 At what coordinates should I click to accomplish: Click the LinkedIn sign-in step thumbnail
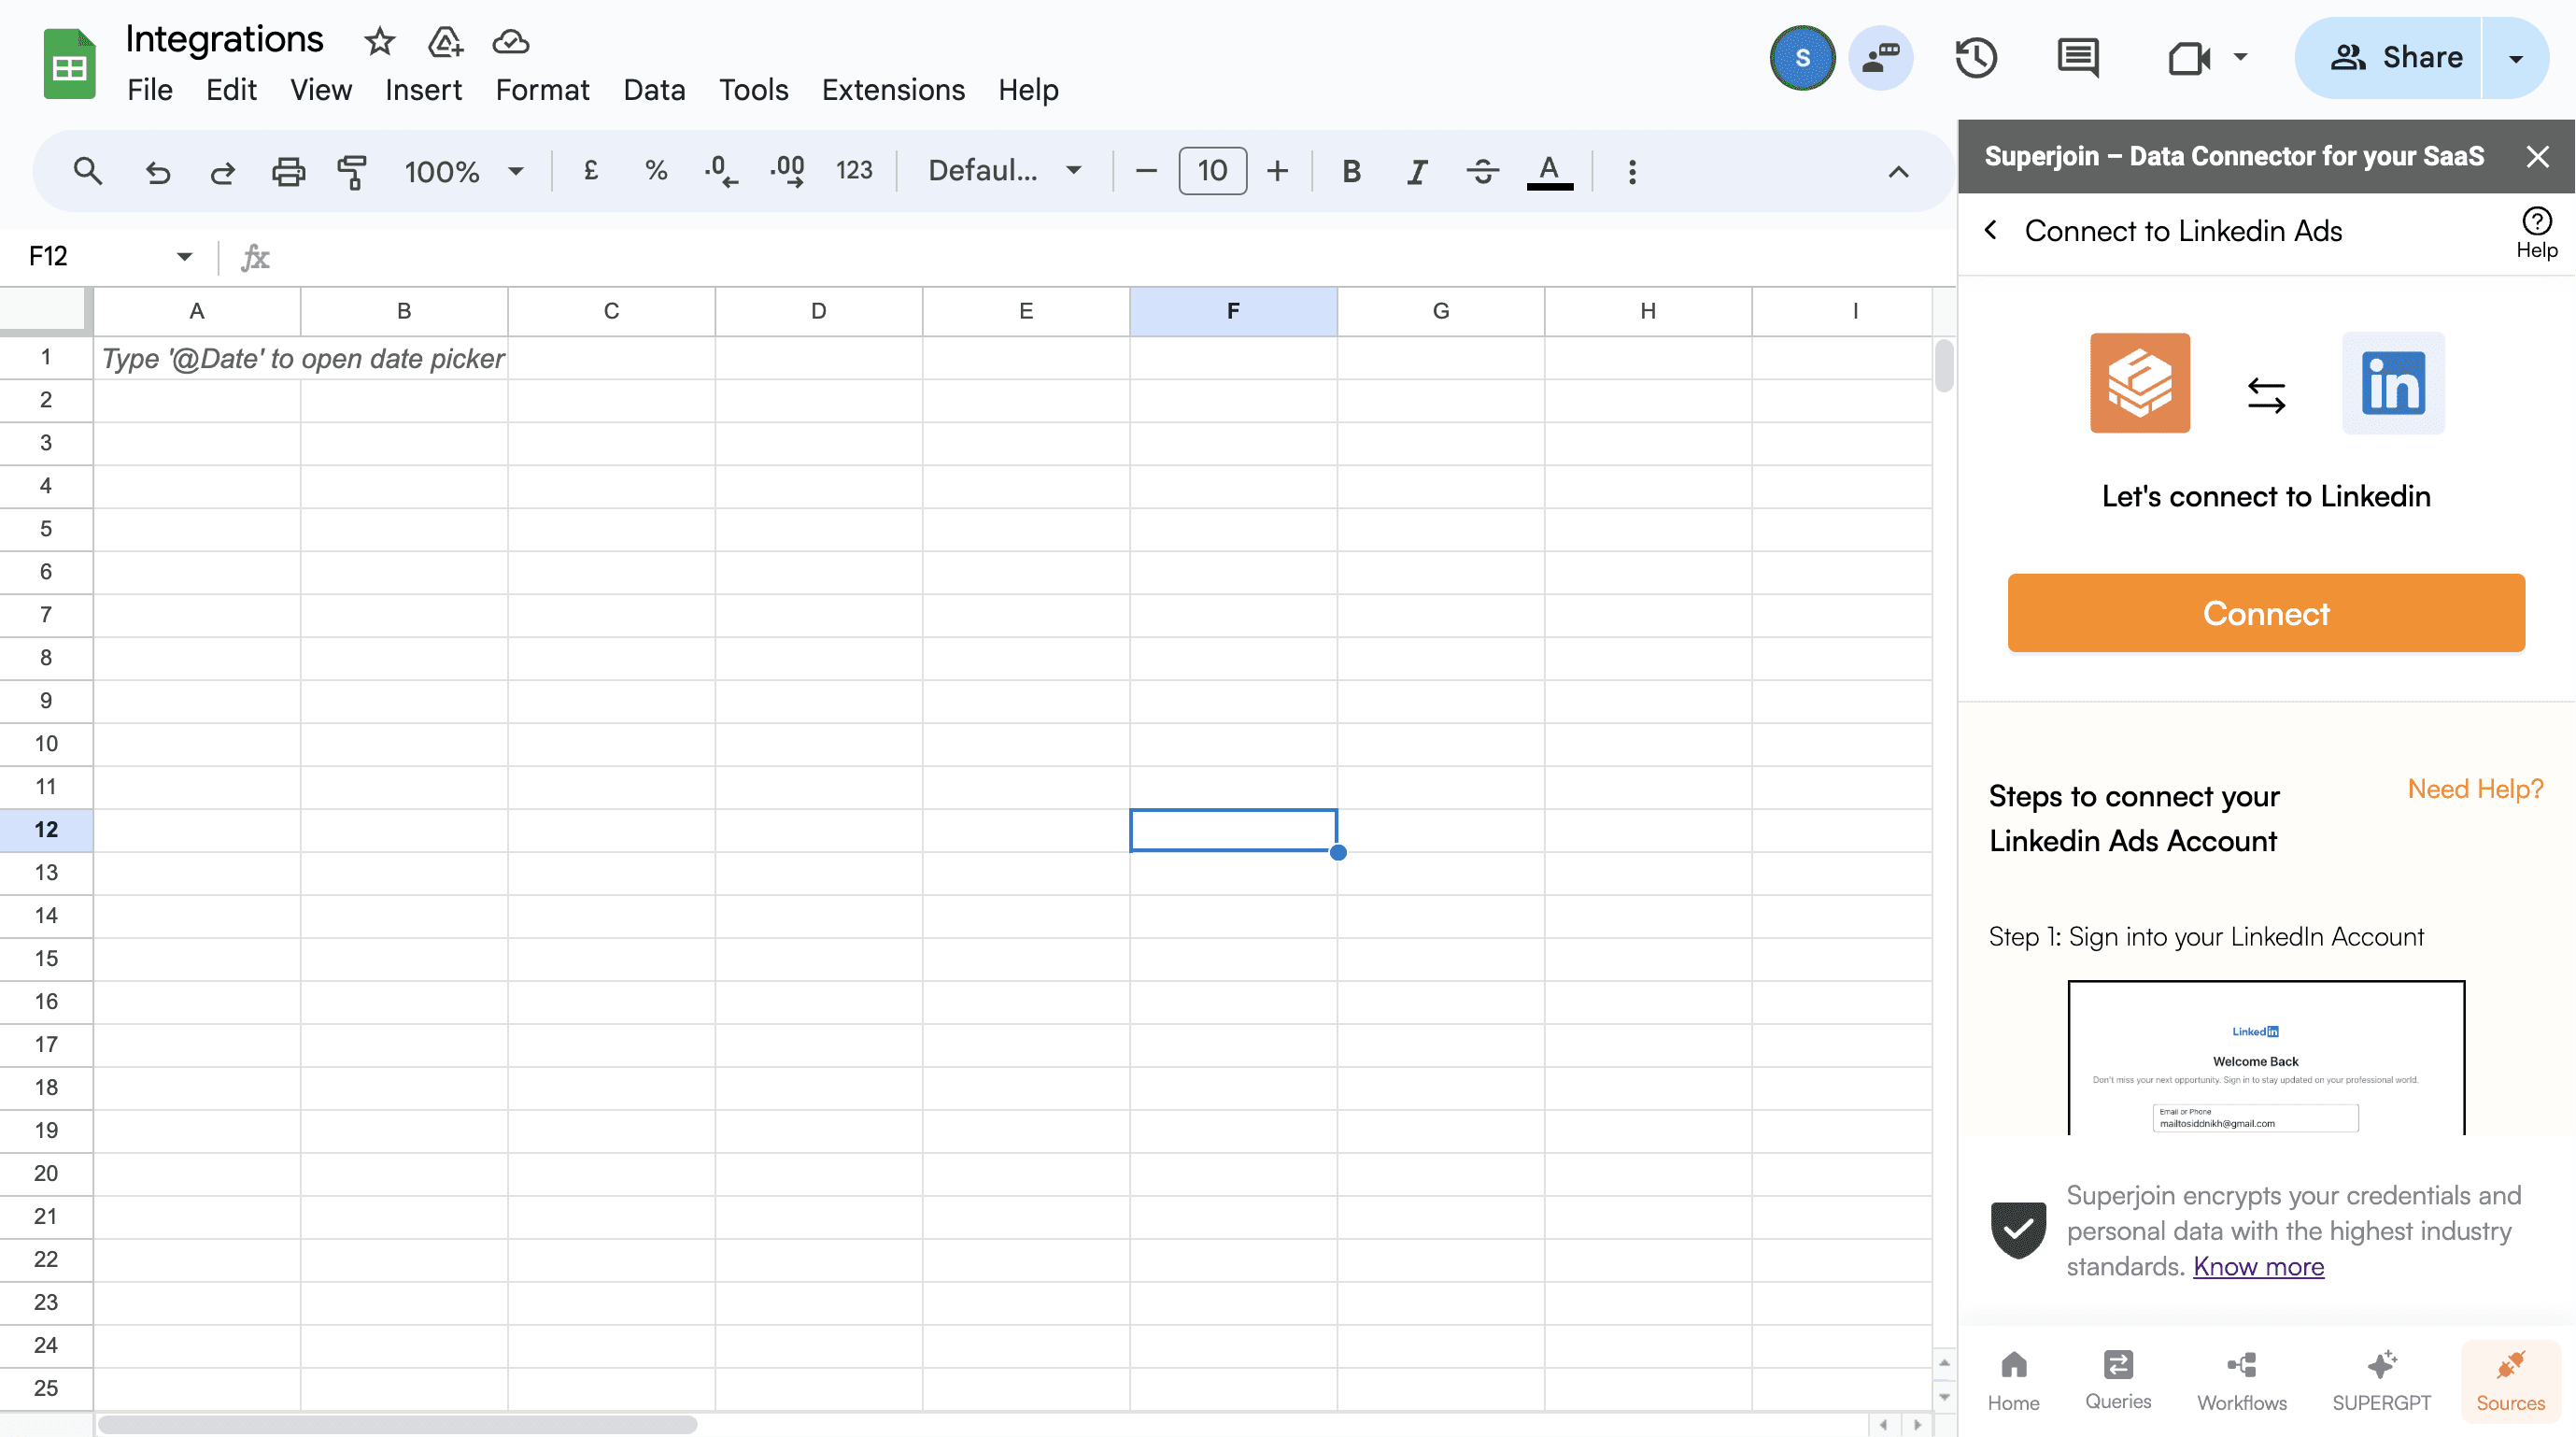2266,1057
